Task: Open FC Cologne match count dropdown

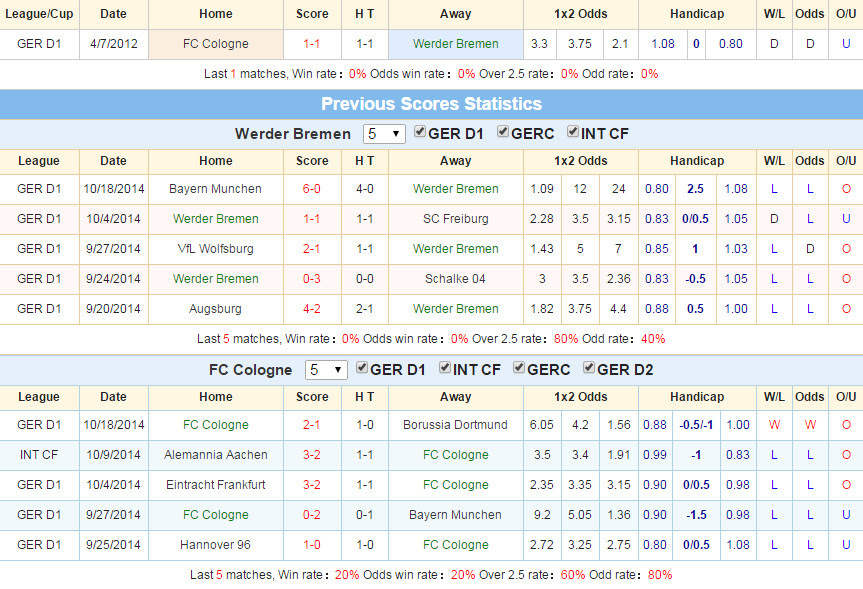Action: tap(326, 369)
